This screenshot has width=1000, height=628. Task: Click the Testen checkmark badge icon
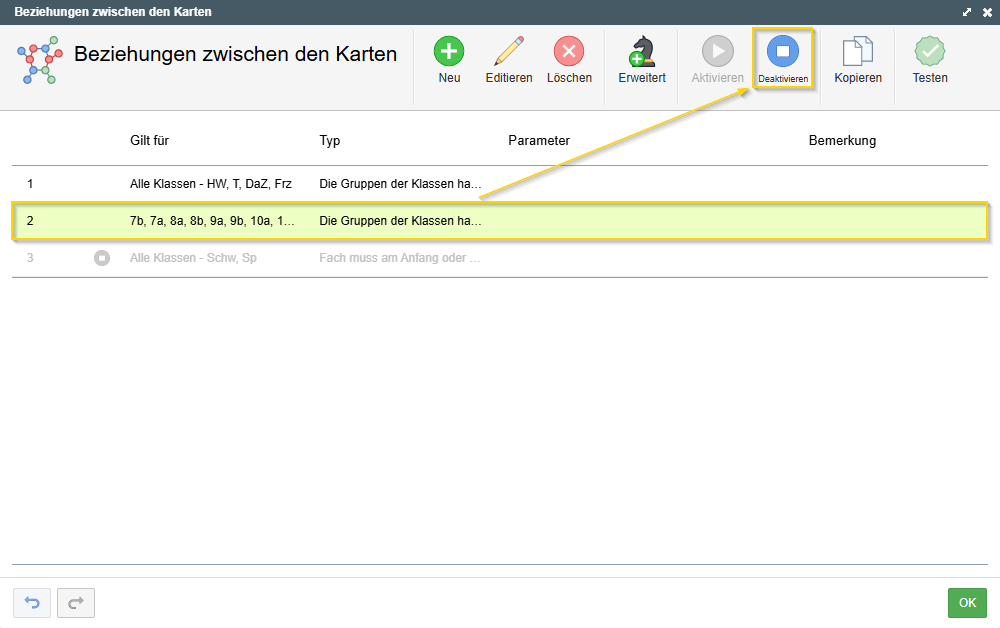[x=930, y=52]
